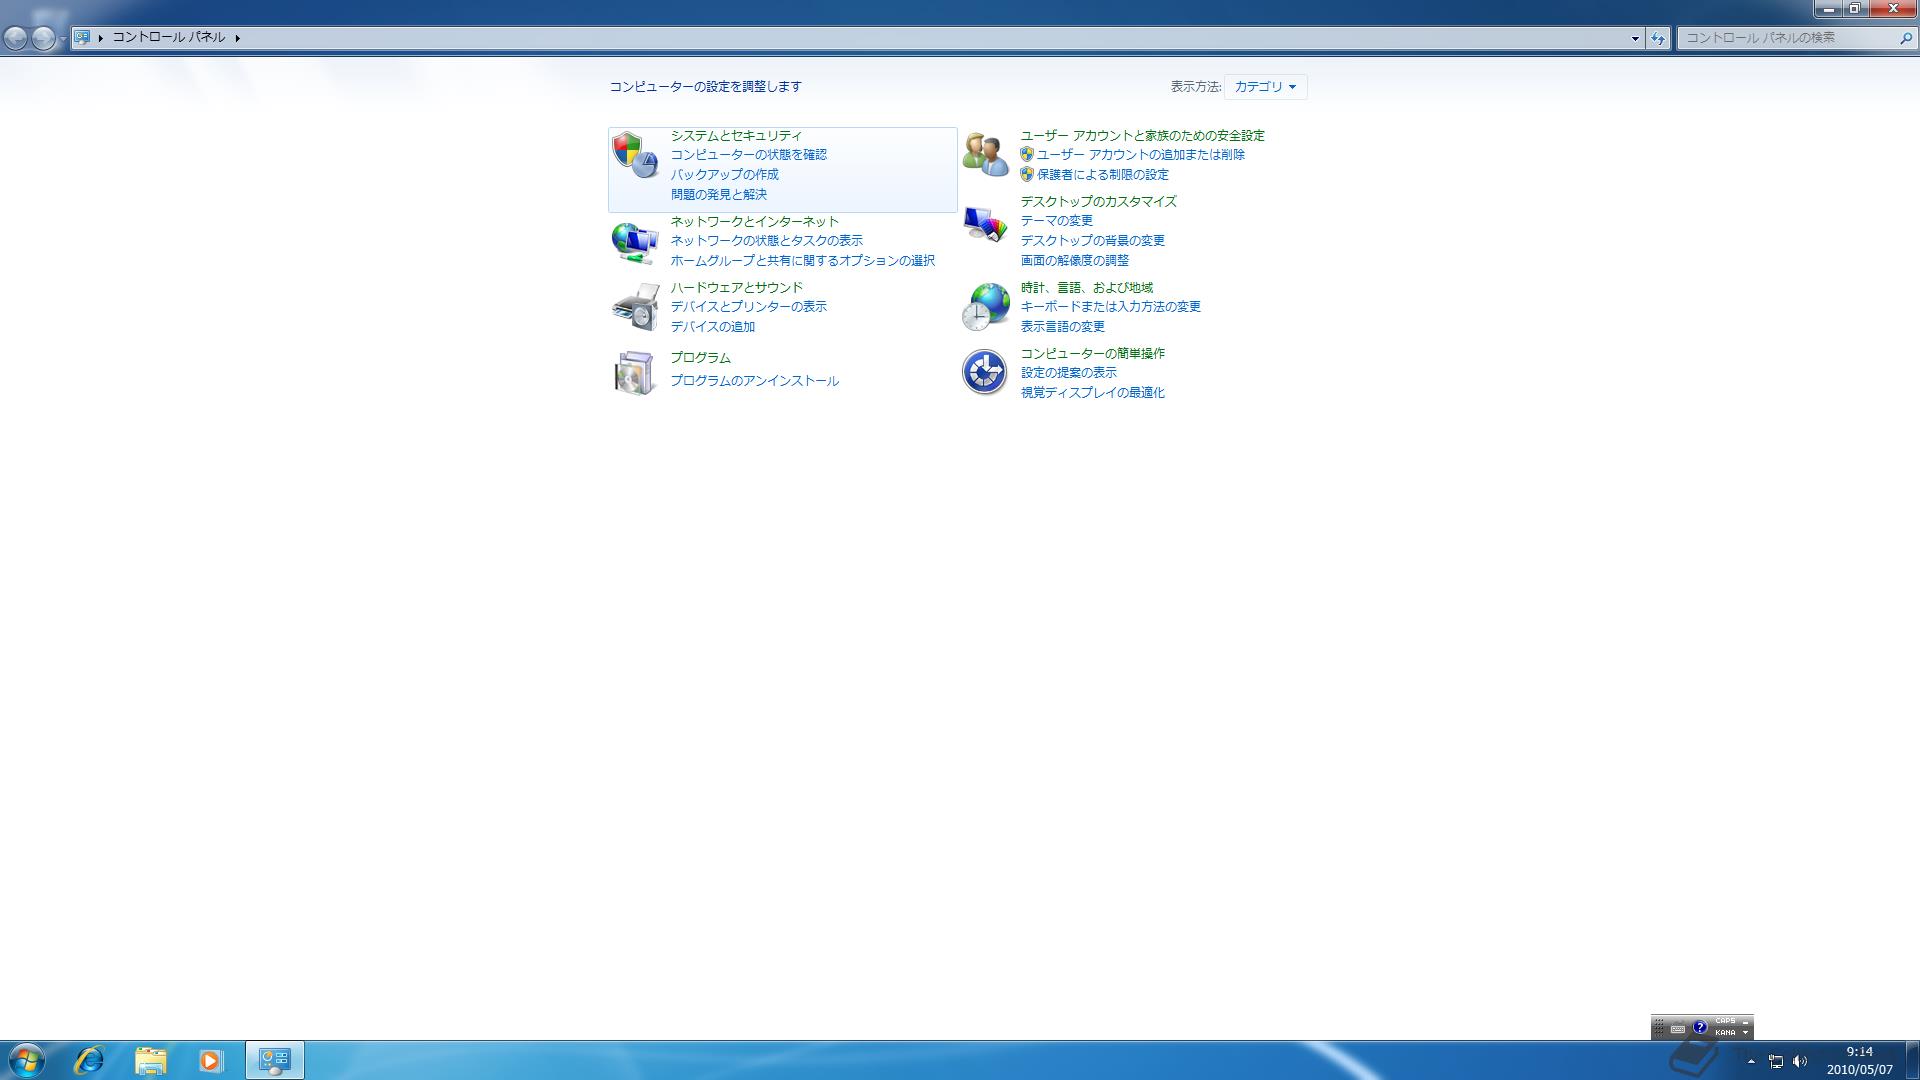1920x1080 pixels.
Task: Click 保護者による制限の設定 link
Action: click(1102, 174)
